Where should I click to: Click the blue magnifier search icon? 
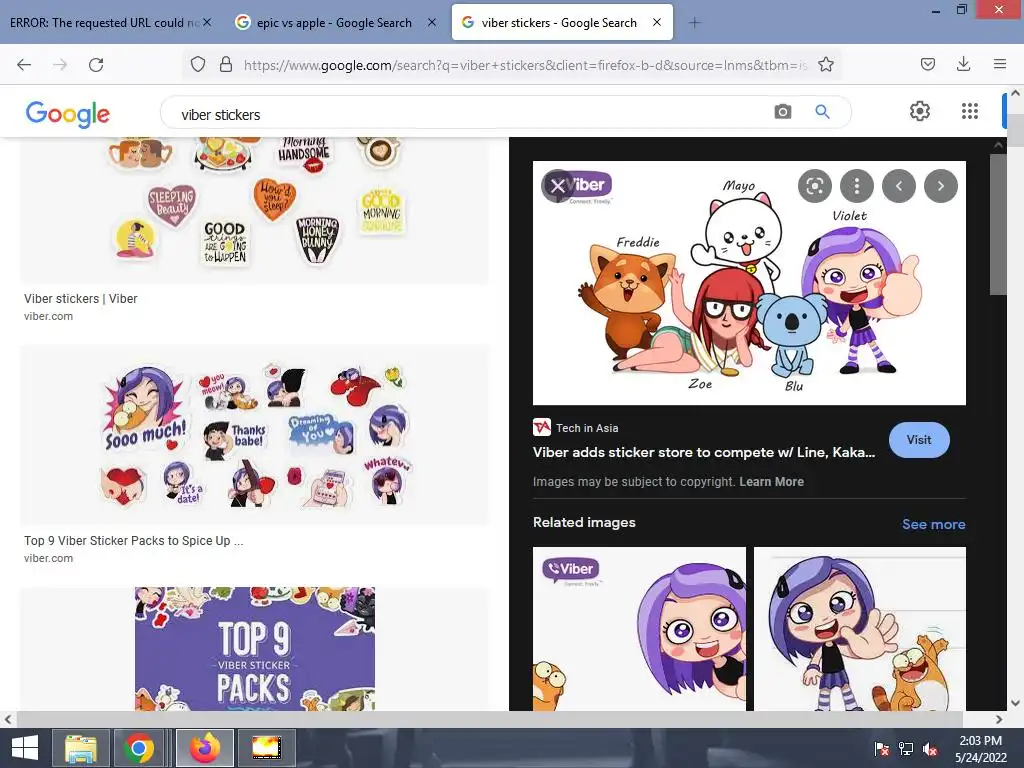tap(822, 112)
